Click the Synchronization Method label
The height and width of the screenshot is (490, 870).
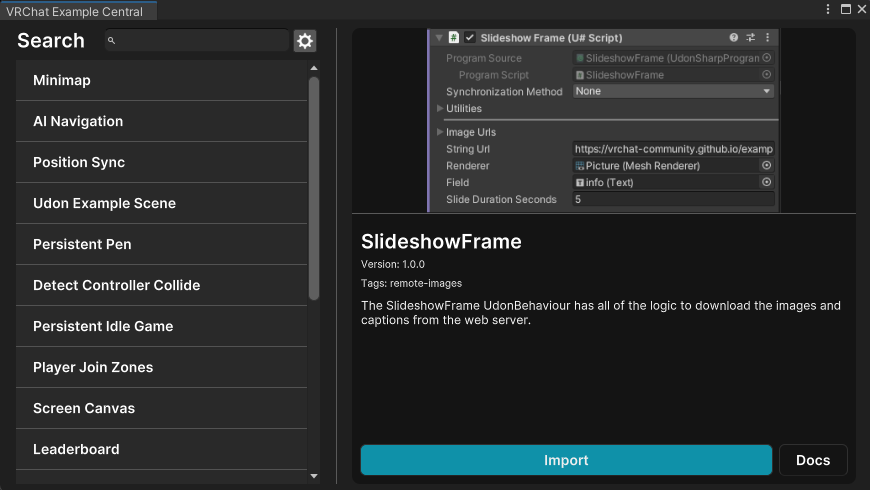tap(504, 92)
